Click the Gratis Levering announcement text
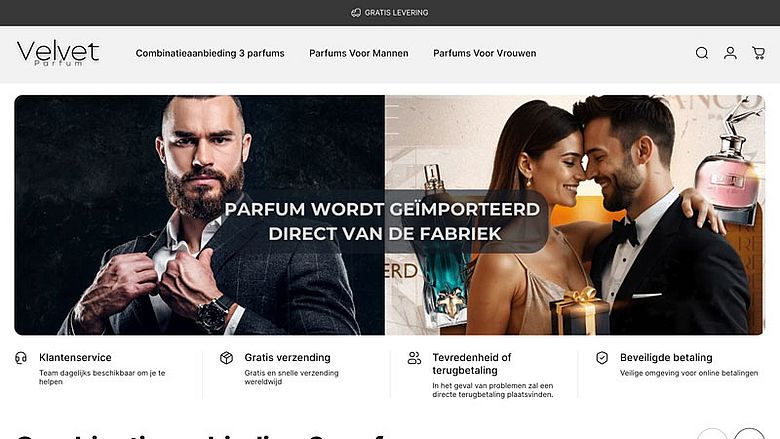This screenshot has height=439, width=780. tap(396, 13)
